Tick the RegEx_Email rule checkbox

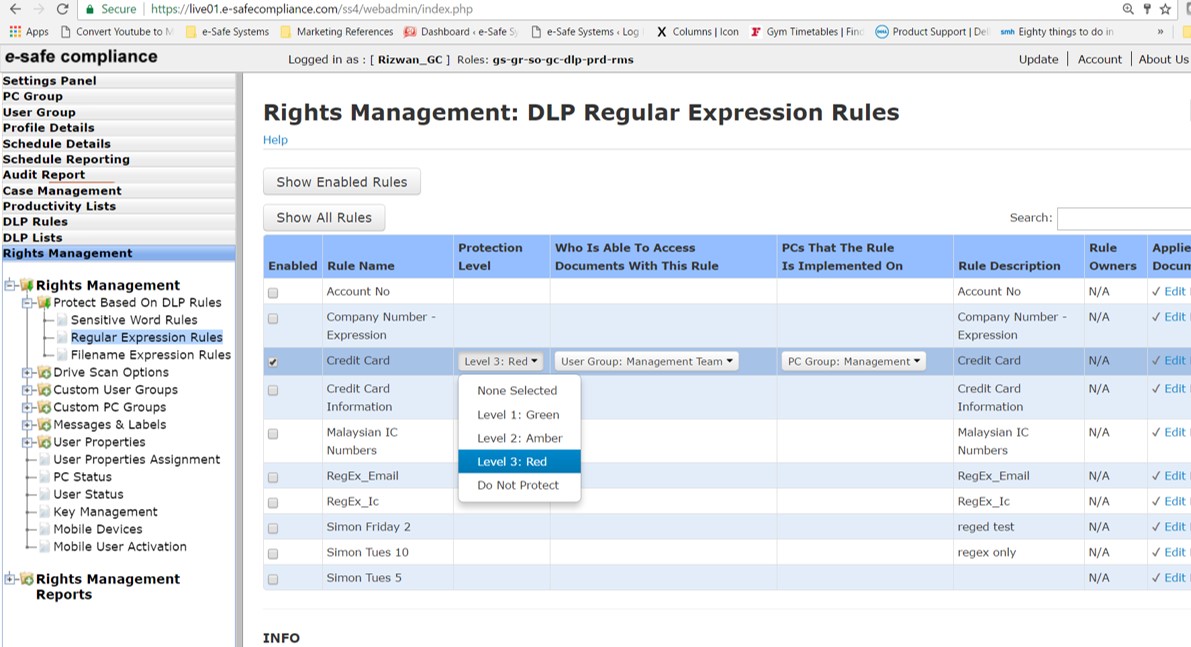[x=273, y=477]
